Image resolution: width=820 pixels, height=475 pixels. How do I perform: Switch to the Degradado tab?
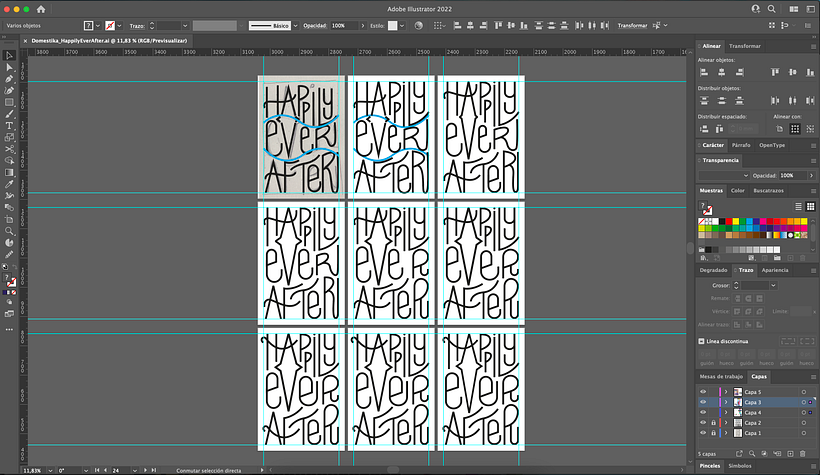pos(713,270)
